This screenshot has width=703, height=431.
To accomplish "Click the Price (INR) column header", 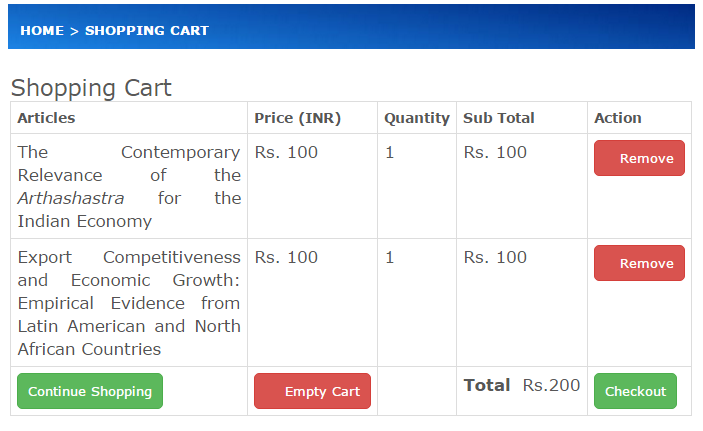I will click(x=298, y=118).
